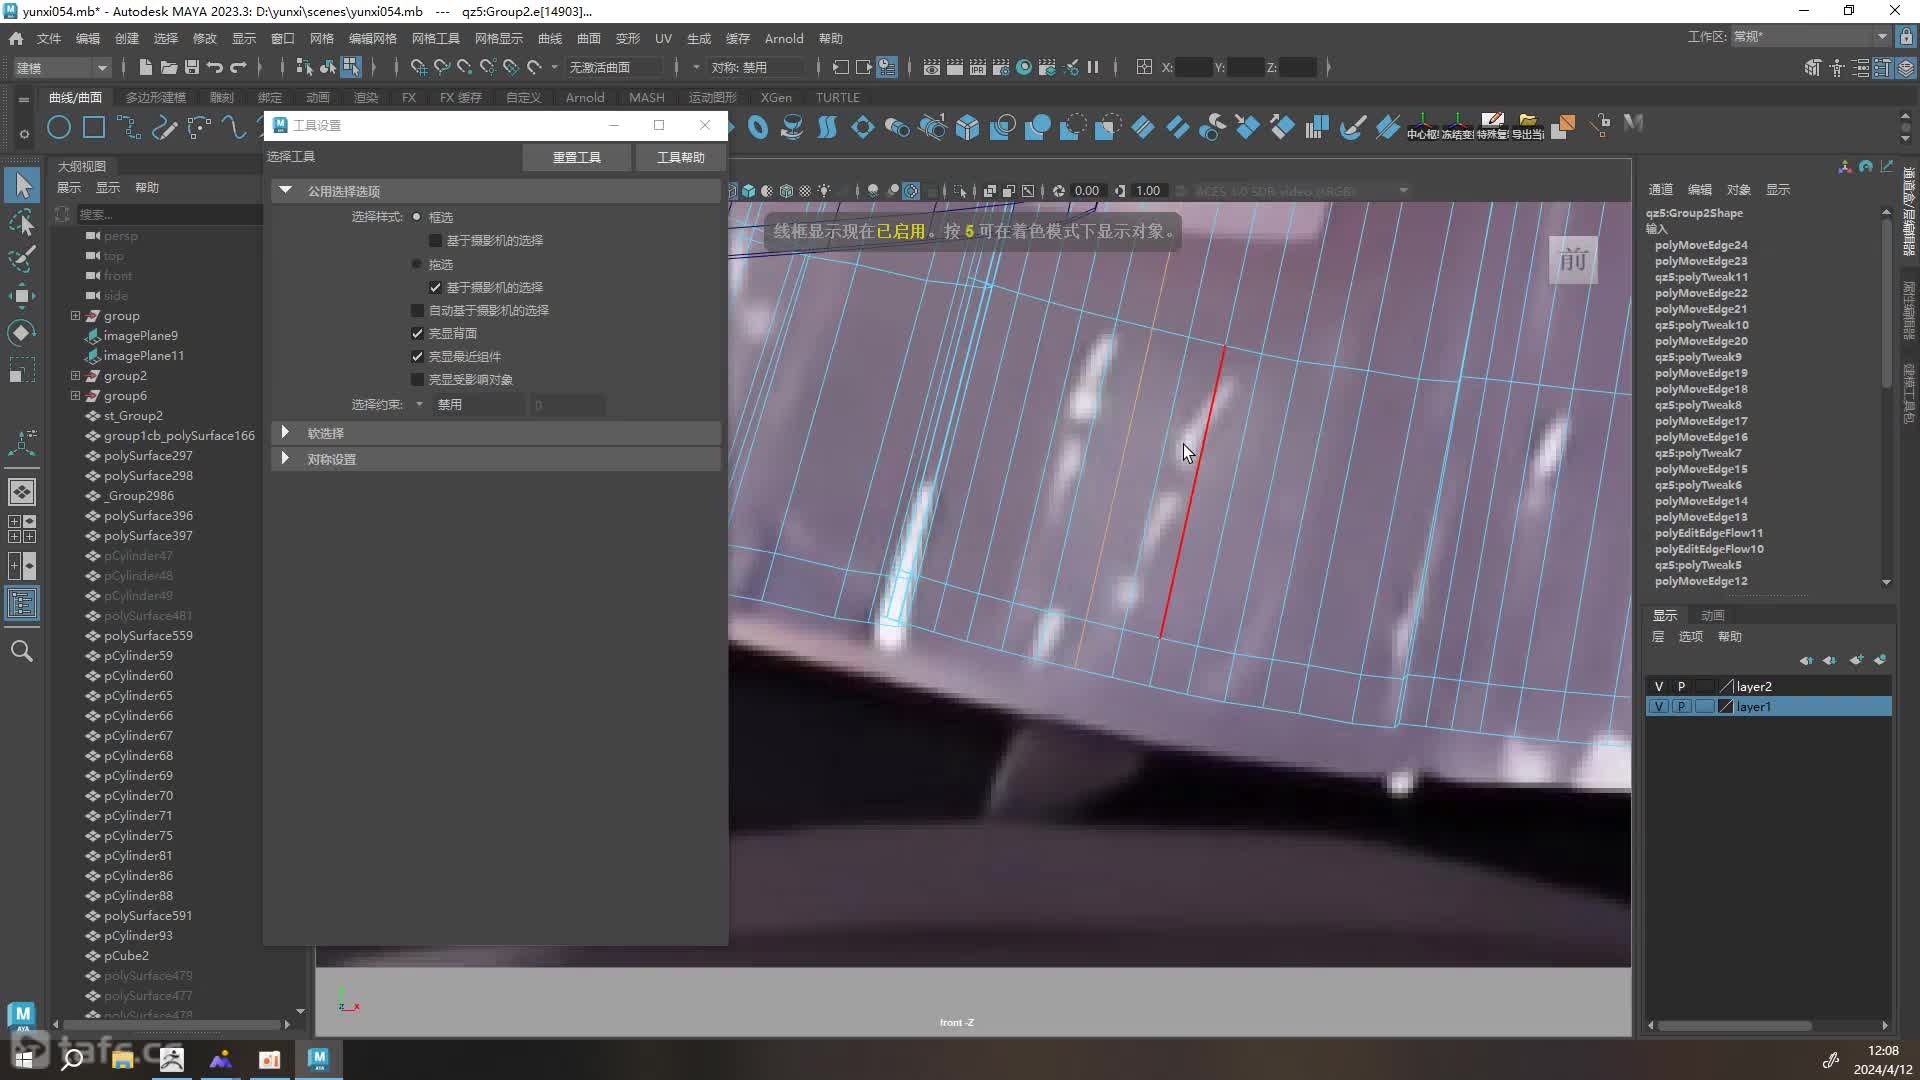1920x1080 pixels.
Task: Click the 前 view cube face
Action: 1573,260
